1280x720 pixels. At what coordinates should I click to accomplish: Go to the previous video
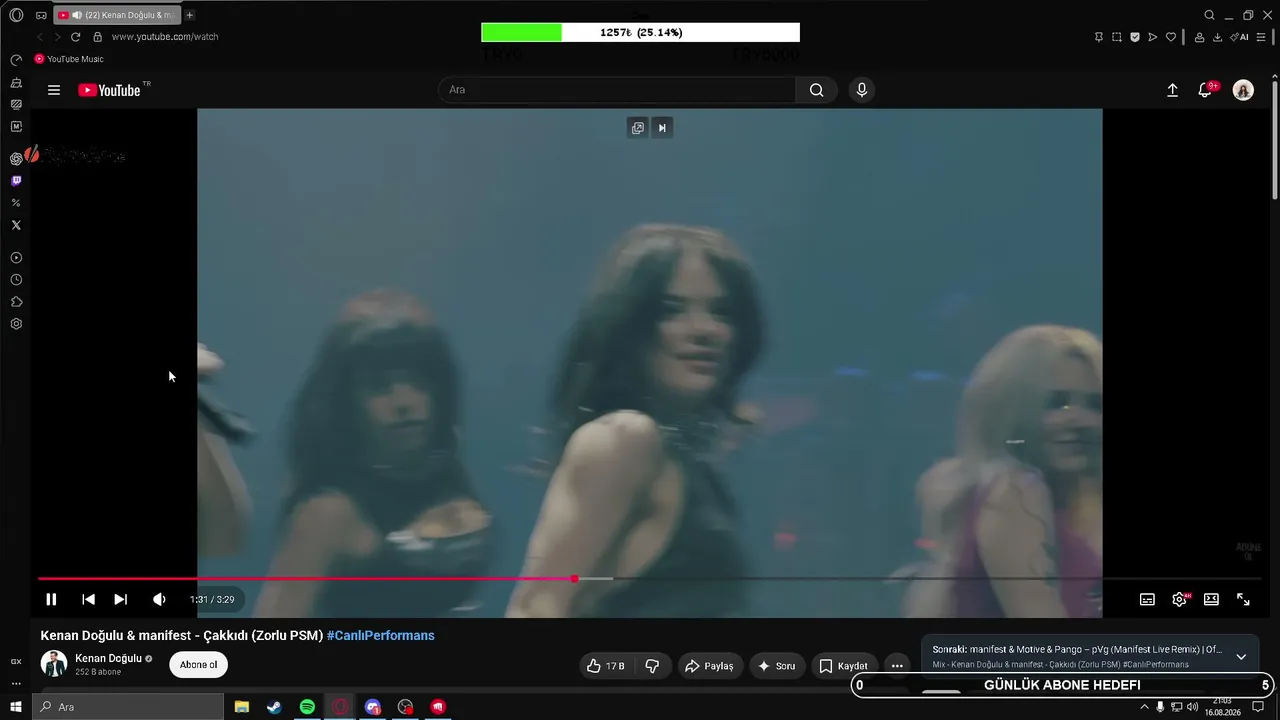[88, 599]
